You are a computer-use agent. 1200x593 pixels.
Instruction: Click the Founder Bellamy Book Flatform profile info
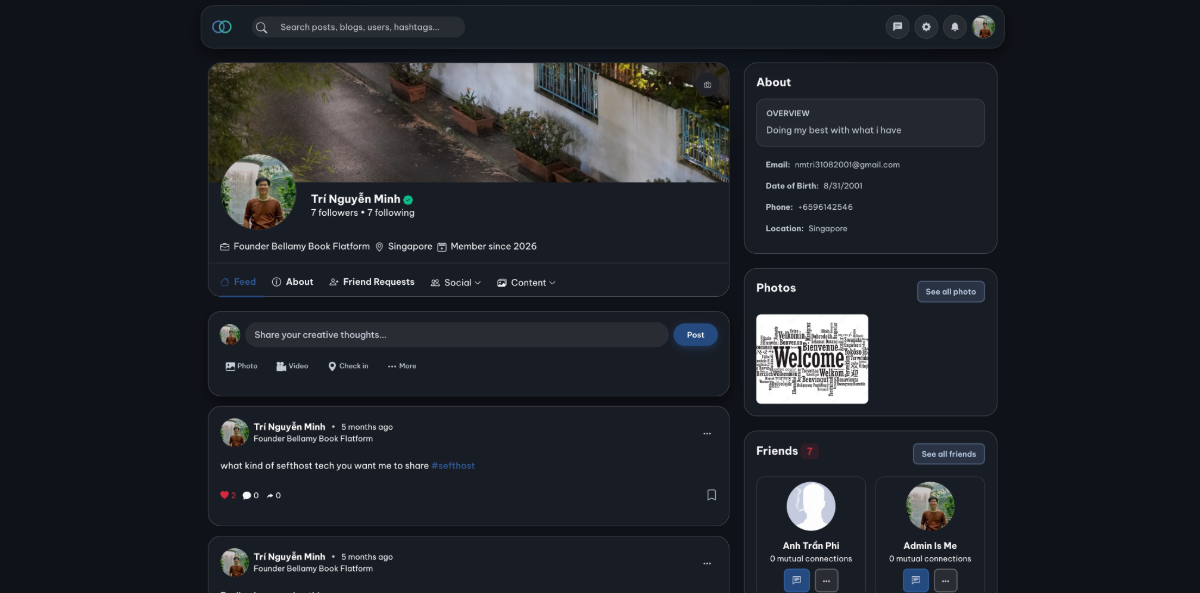(295, 246)
